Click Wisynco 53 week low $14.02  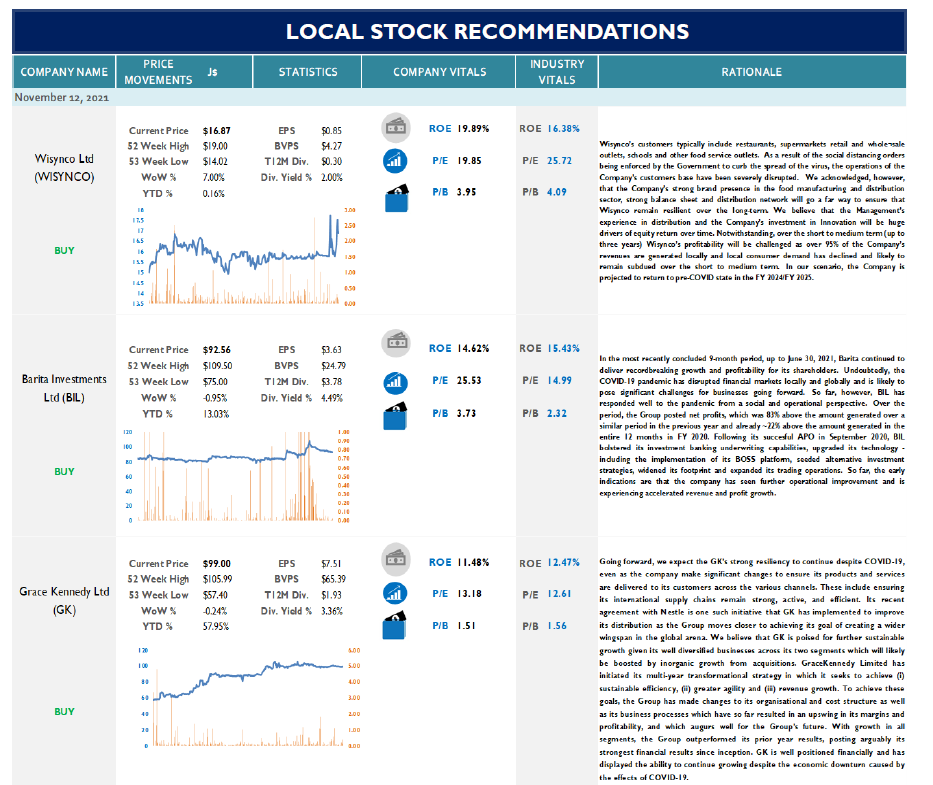(x=215, y=161)
